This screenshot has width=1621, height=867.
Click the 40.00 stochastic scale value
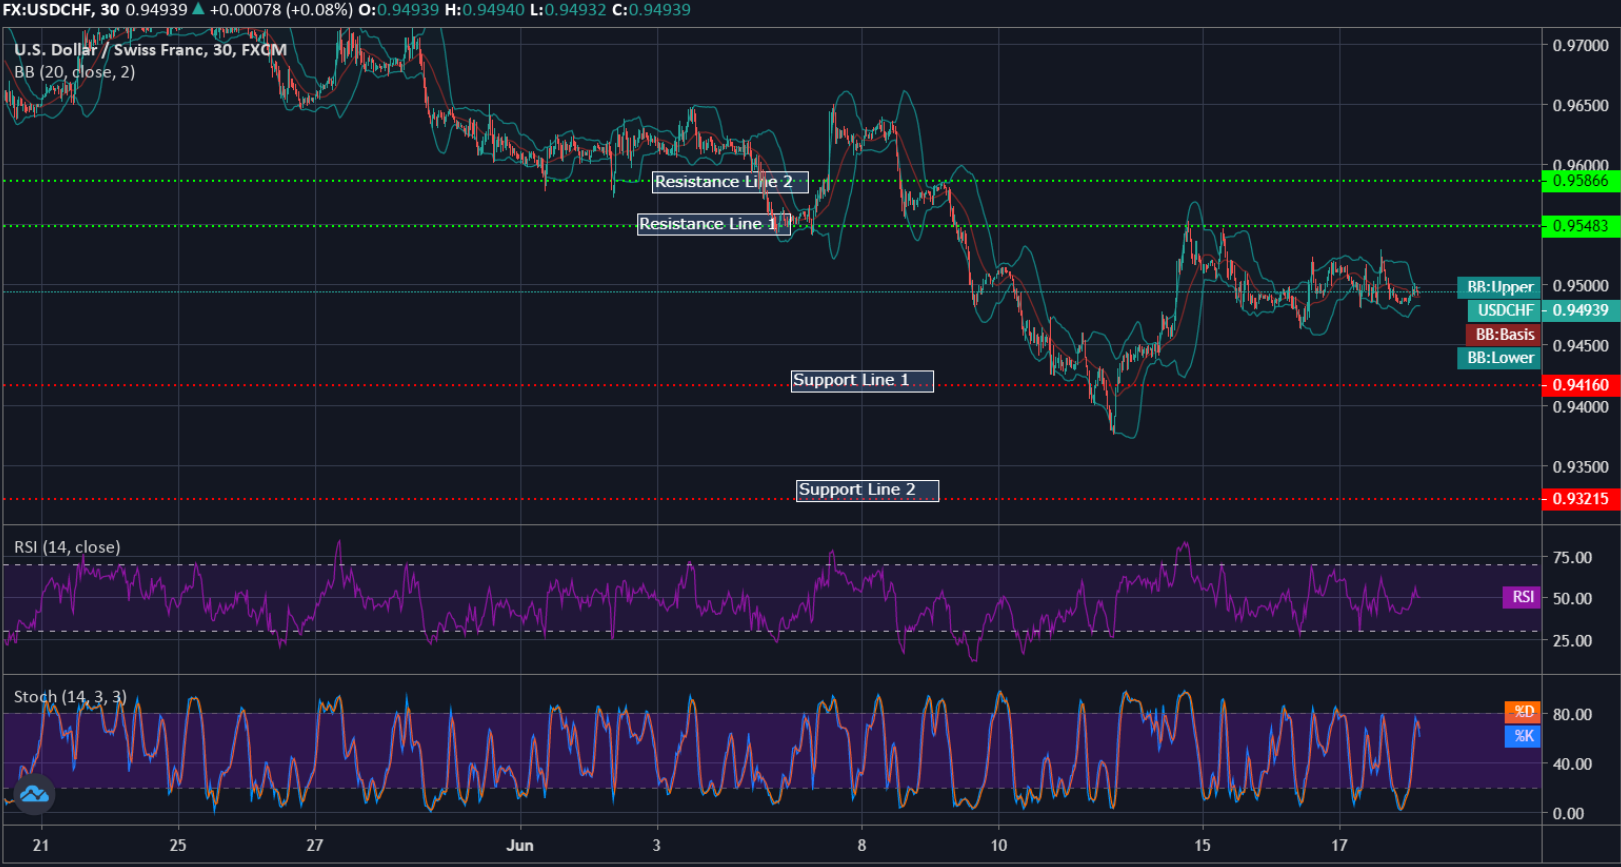coord(1572,764)
